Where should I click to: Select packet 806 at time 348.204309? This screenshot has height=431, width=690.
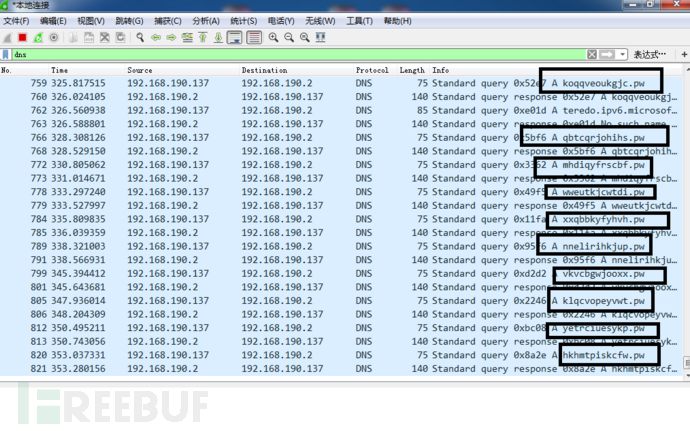tap(341, 314)
